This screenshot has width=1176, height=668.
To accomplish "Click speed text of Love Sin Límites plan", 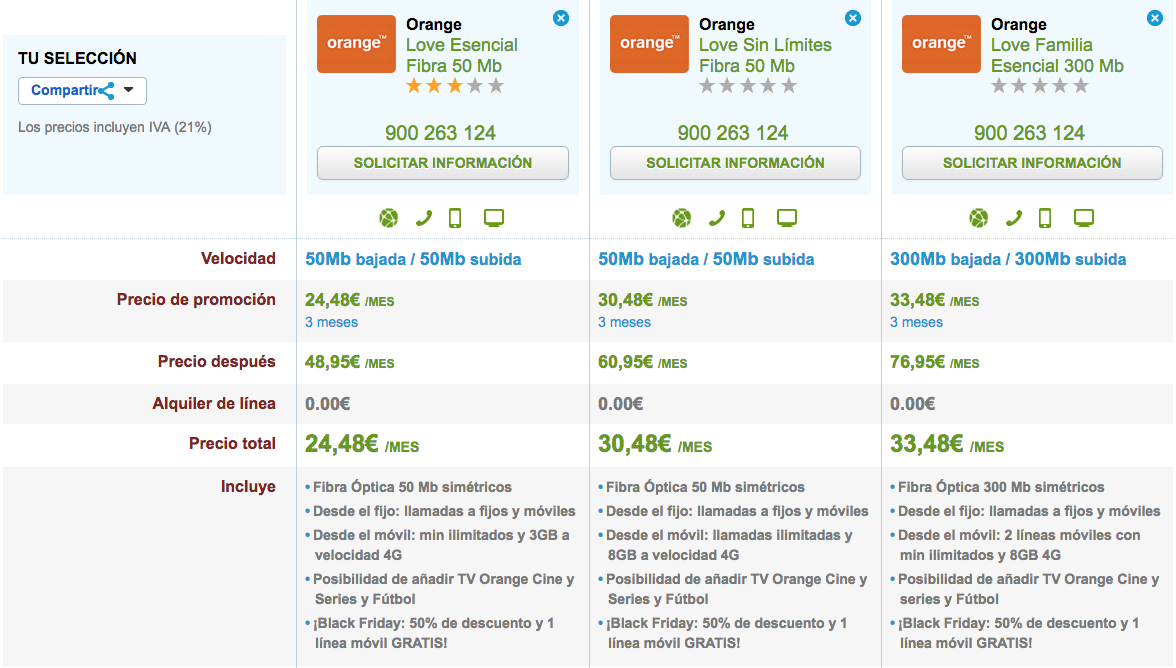I will pyautogui.click(x=706, y=259).
